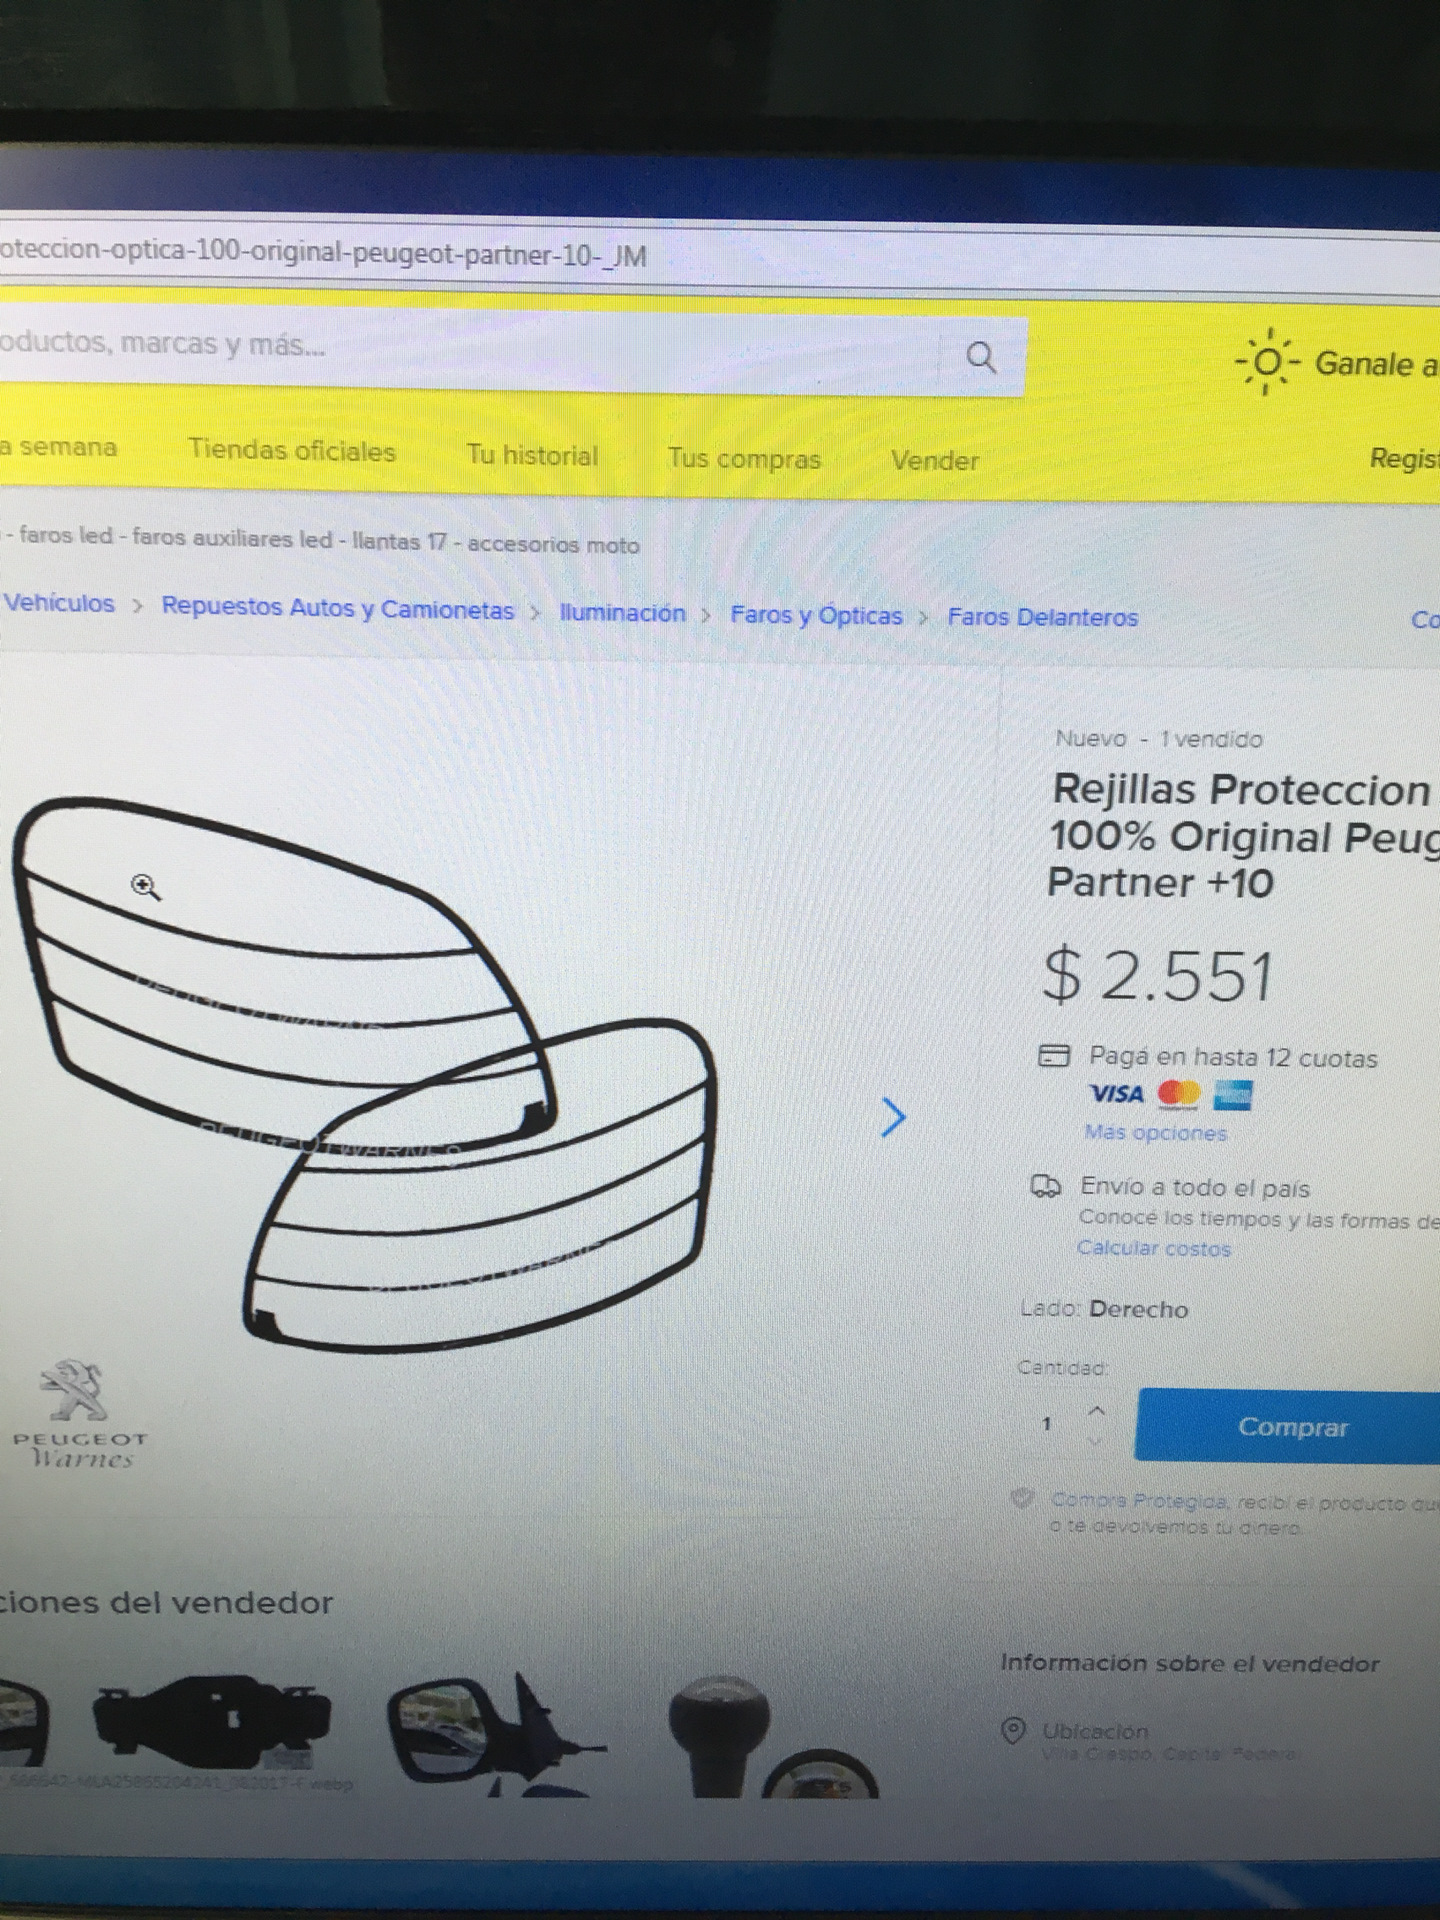This screenshot has height=1920, width=1440.
Task: Click the Mastercard logo
Action: point(1178,1095)
